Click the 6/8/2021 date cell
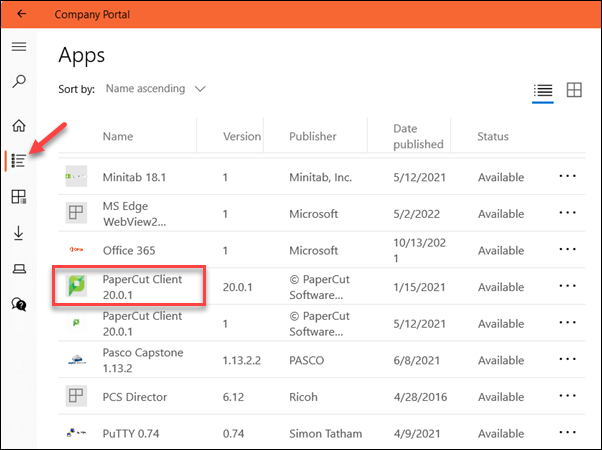The height and width of the screenshot is (450, 602). point(417,361)
